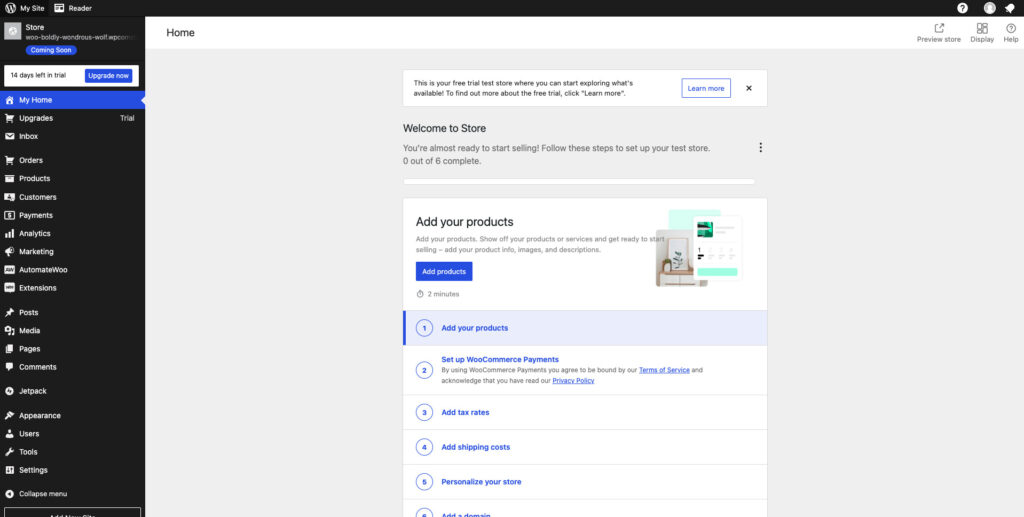
Task: Click the Payments dollar icon
Action: 9,215
